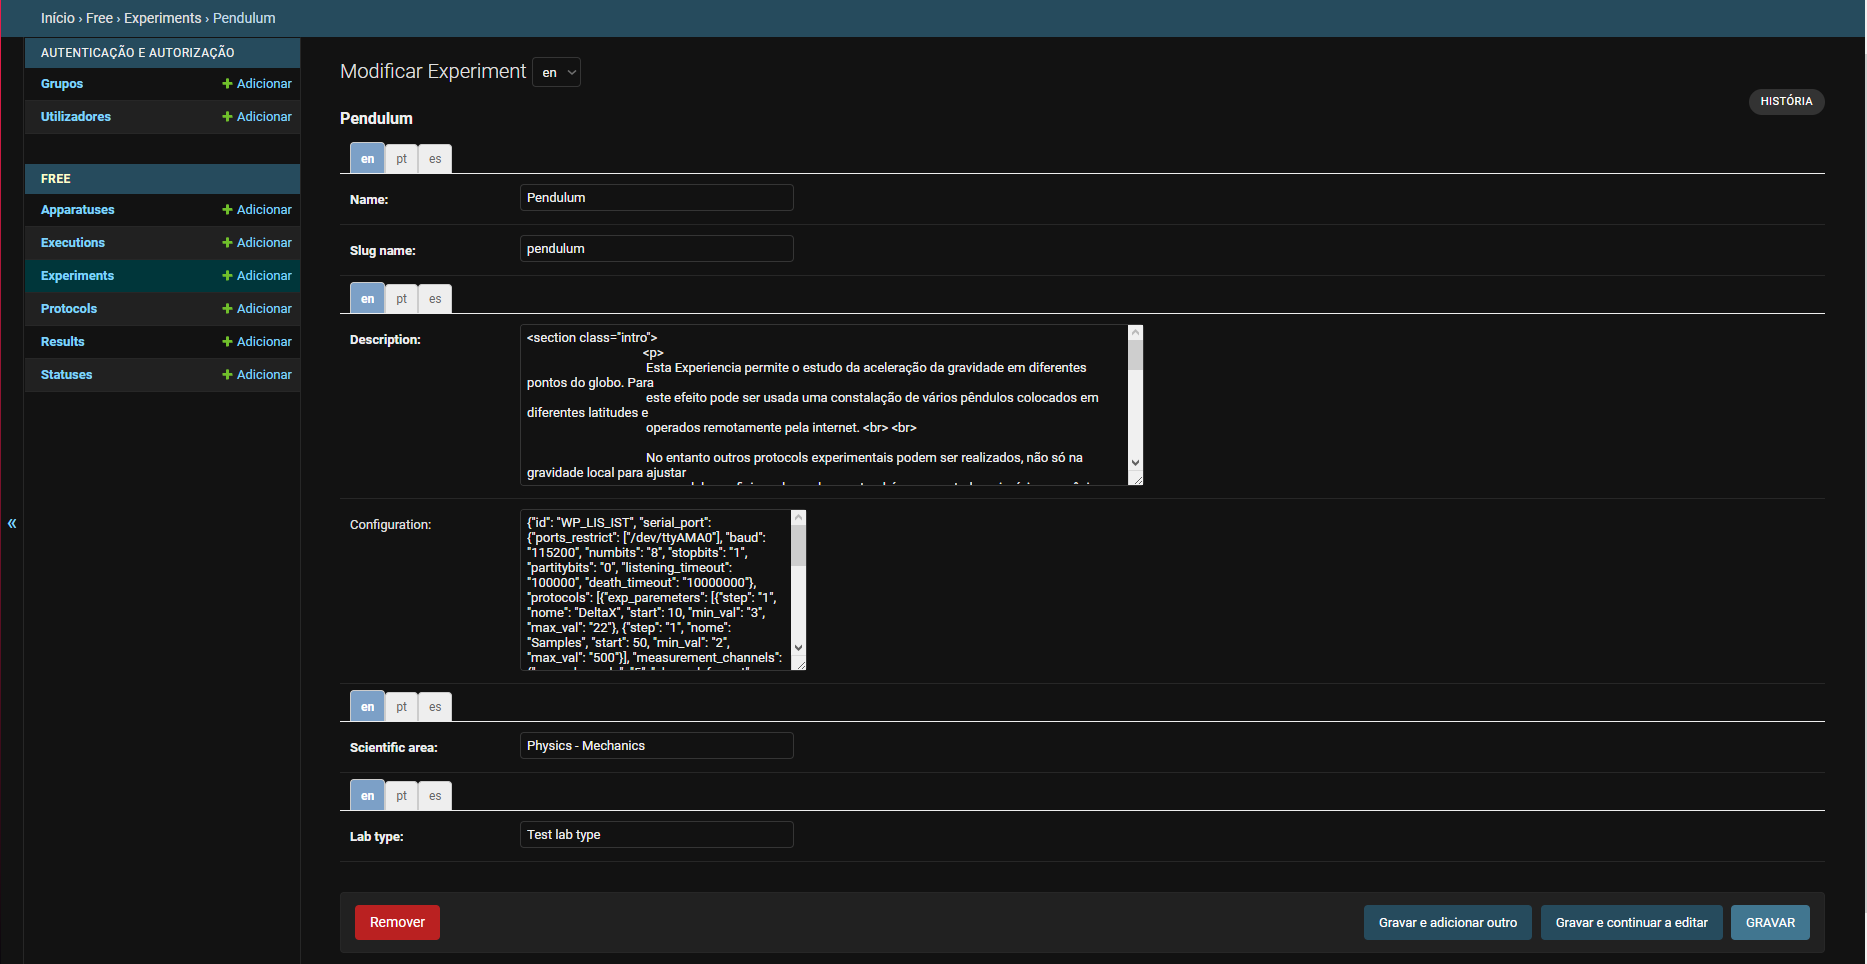Add a new Executions entry

257,243
